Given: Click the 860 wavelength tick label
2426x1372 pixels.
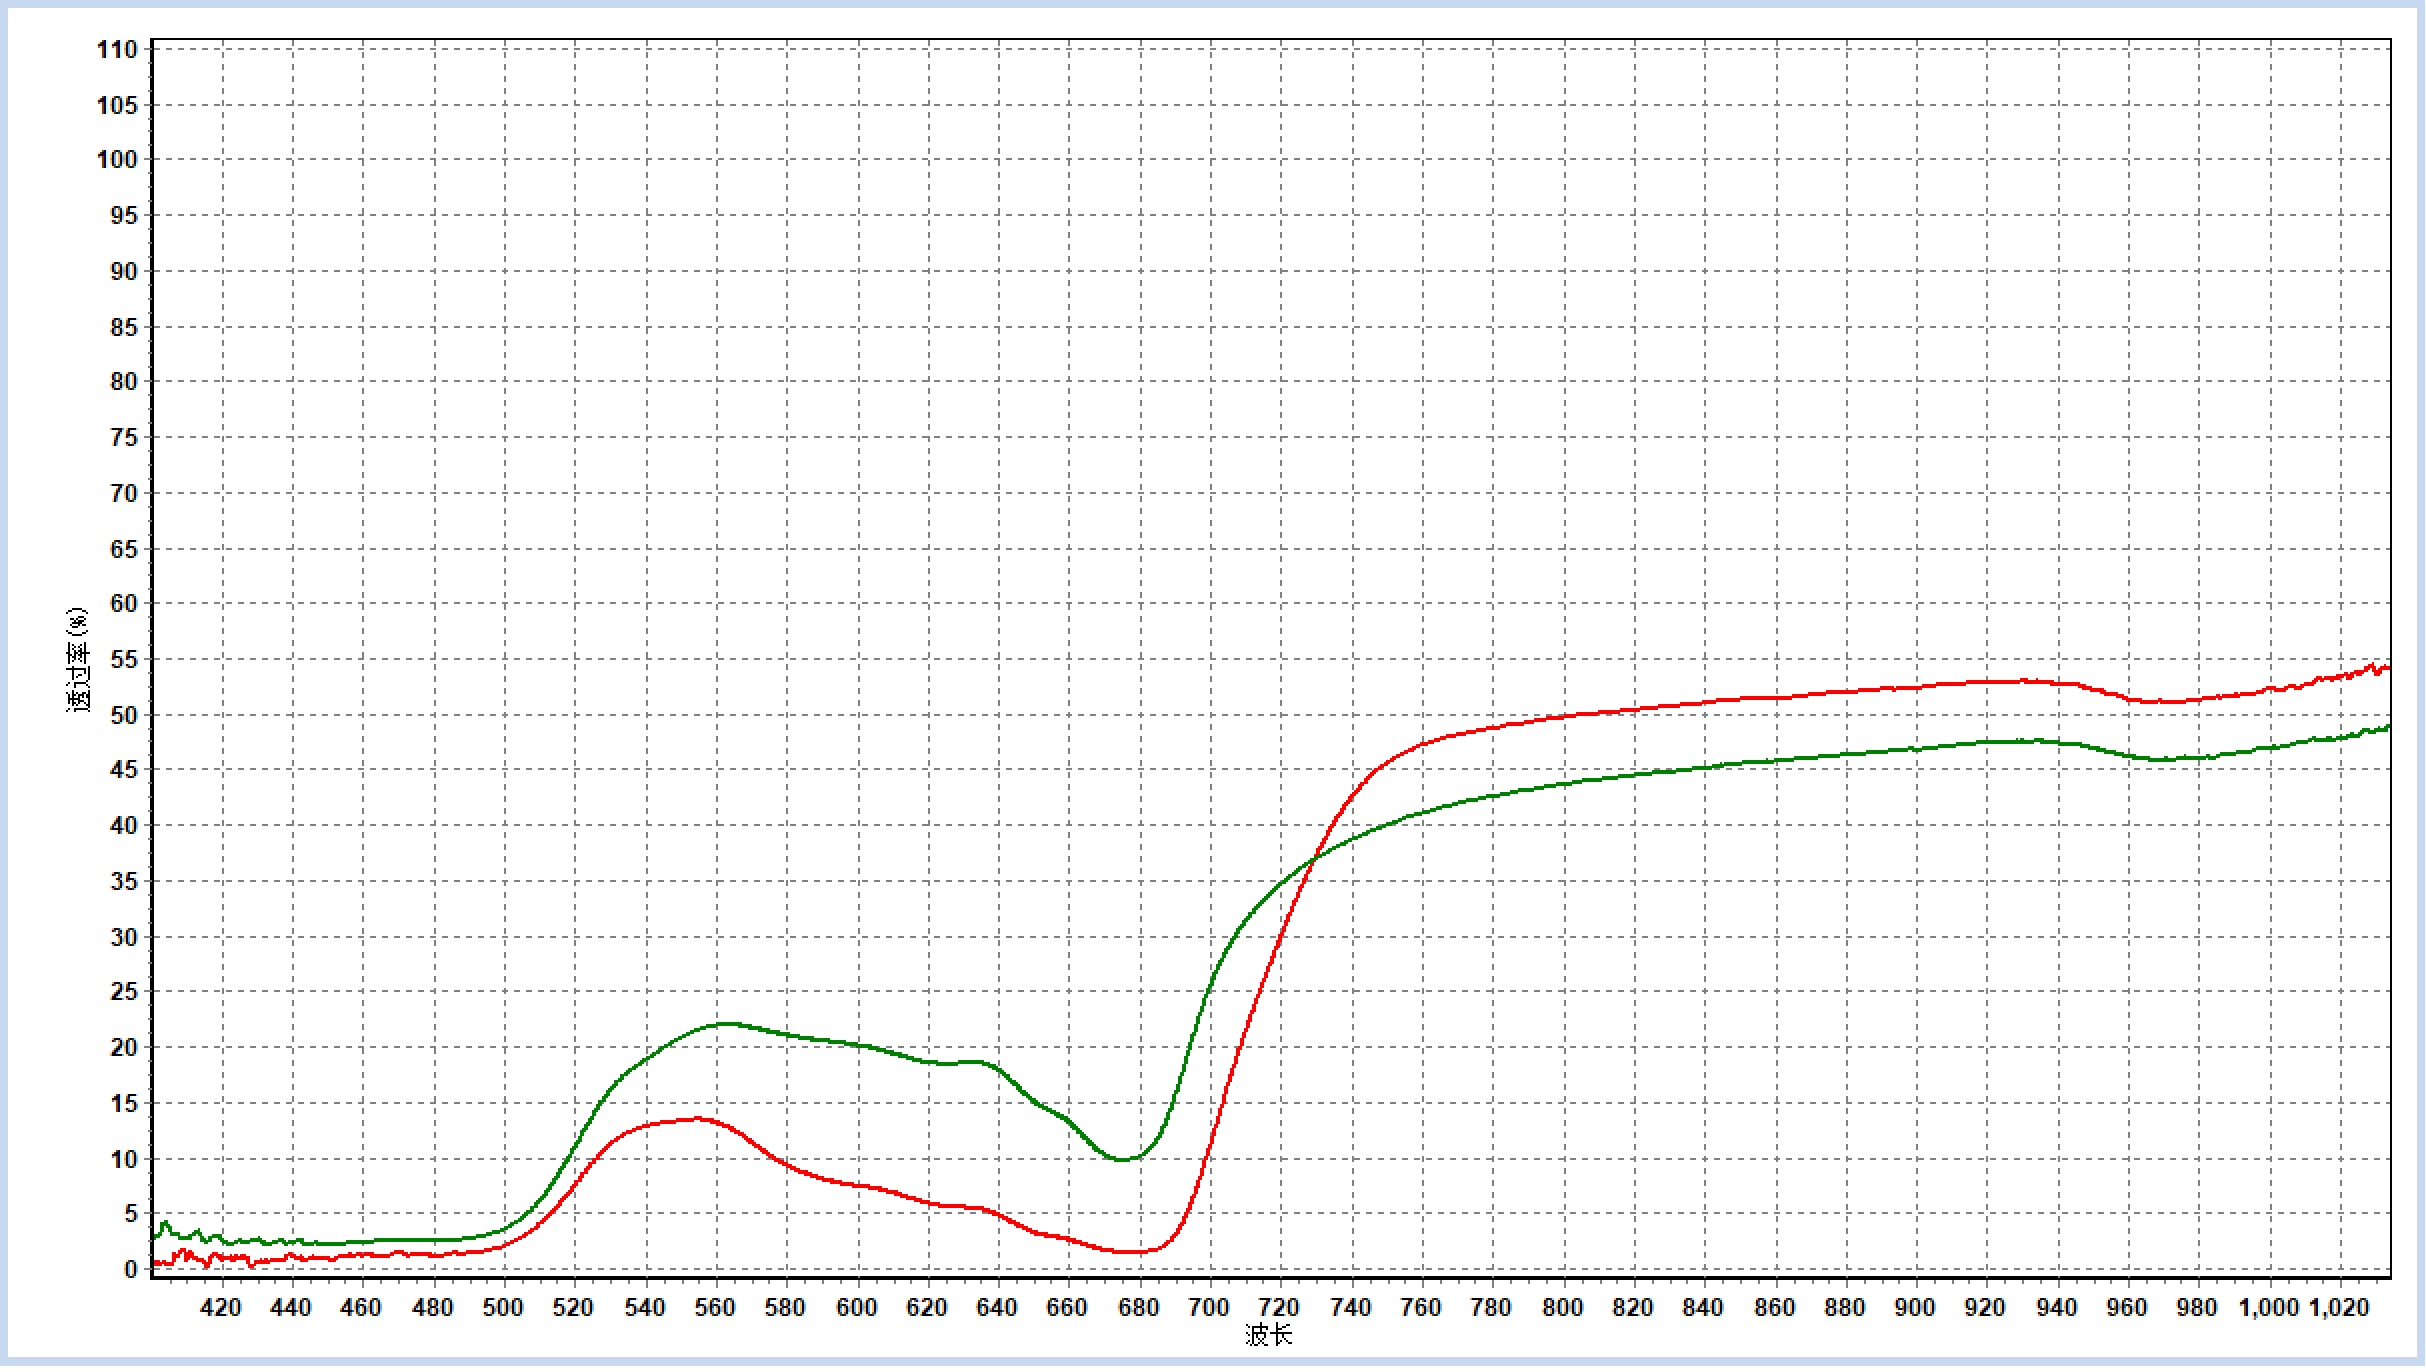Looking at the screenshot, I should click(x=1775, y=1307).
